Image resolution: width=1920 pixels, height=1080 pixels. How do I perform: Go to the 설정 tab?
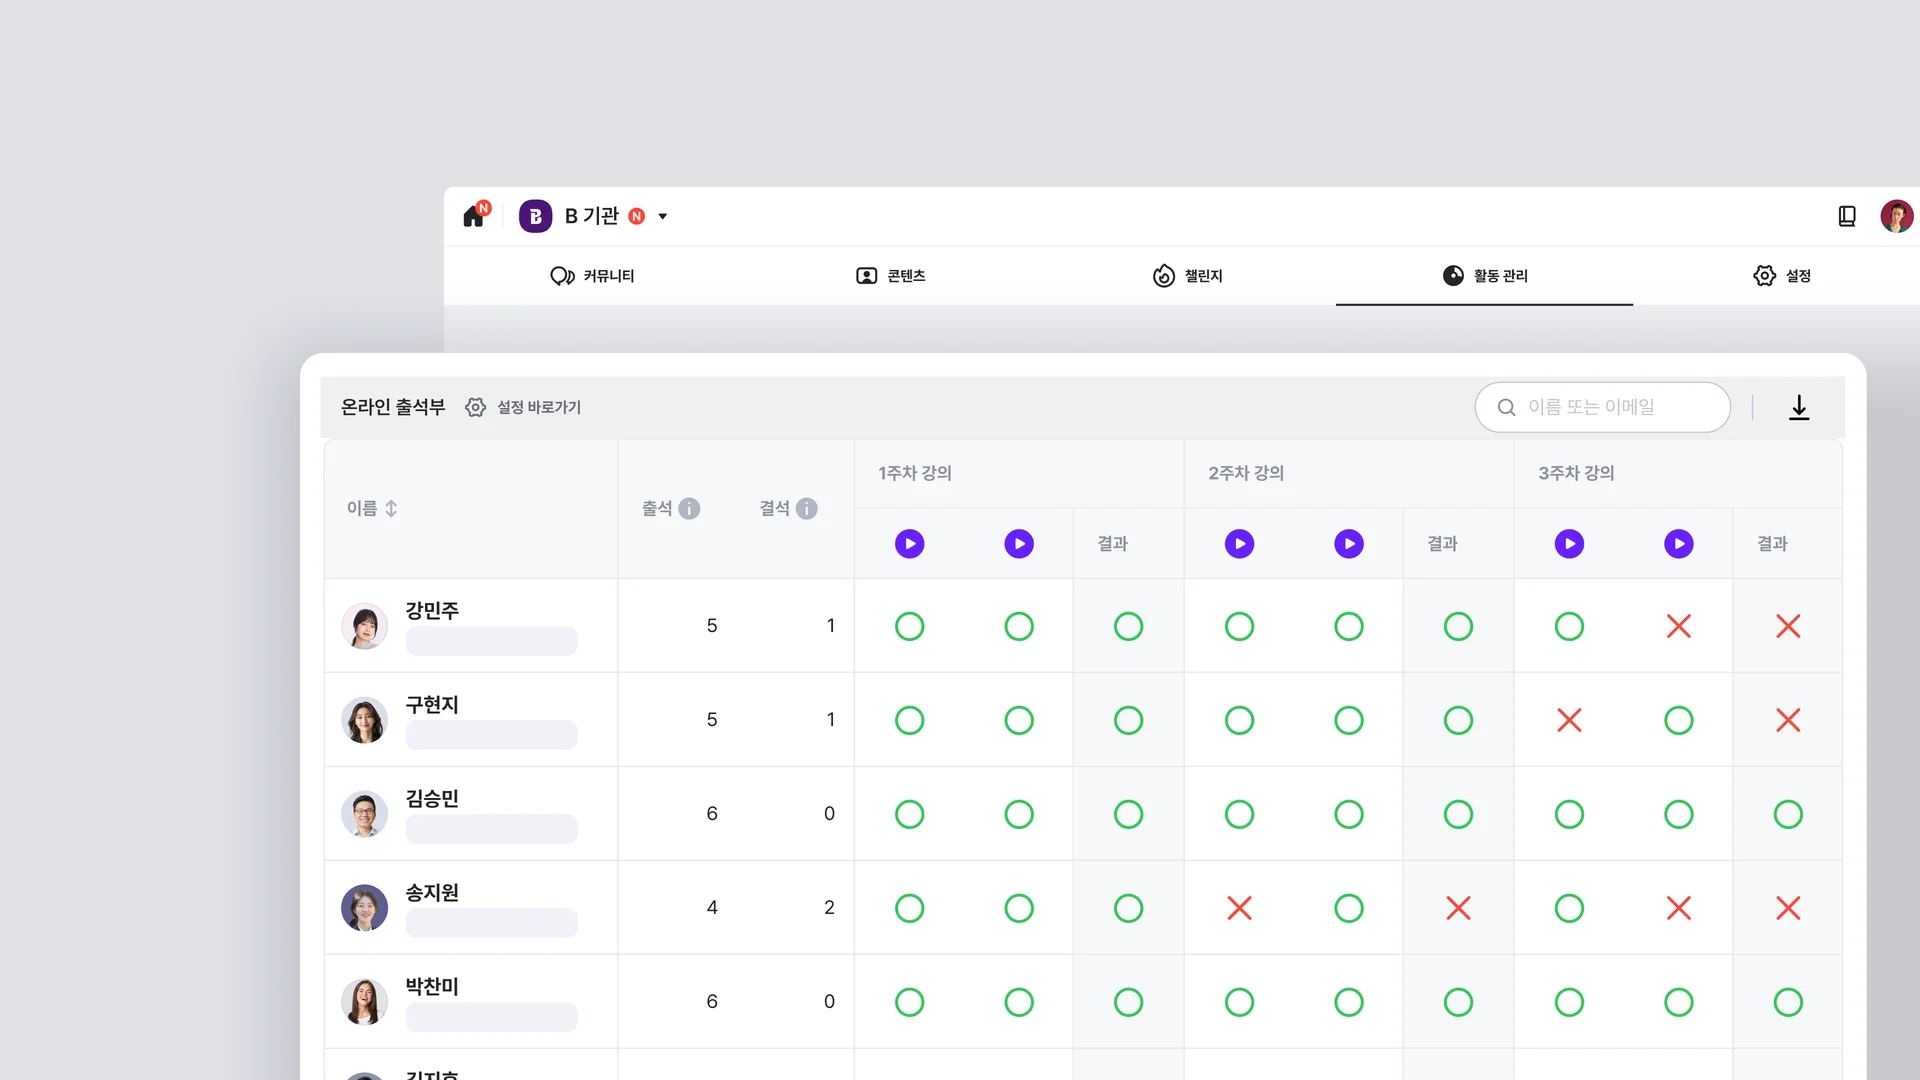pos(1782,275)
